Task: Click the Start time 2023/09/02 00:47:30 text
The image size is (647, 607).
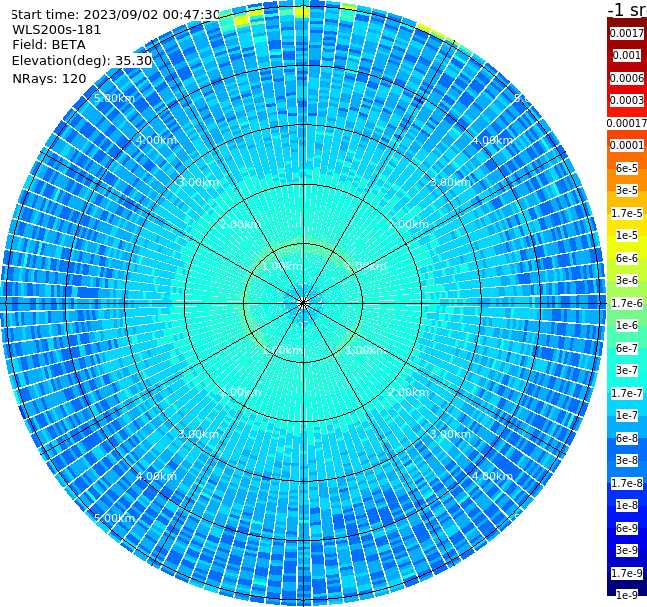Action: click(116, 14)
